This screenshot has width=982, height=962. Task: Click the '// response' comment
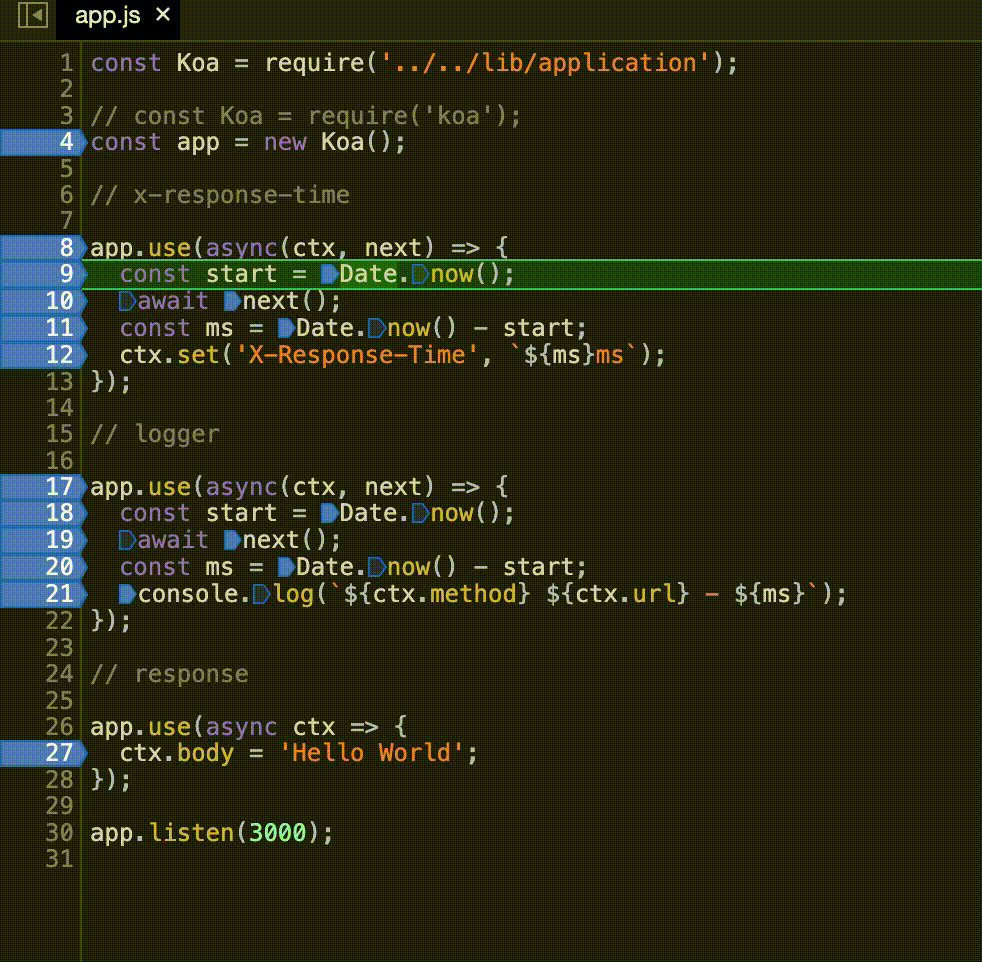[169, 675]
